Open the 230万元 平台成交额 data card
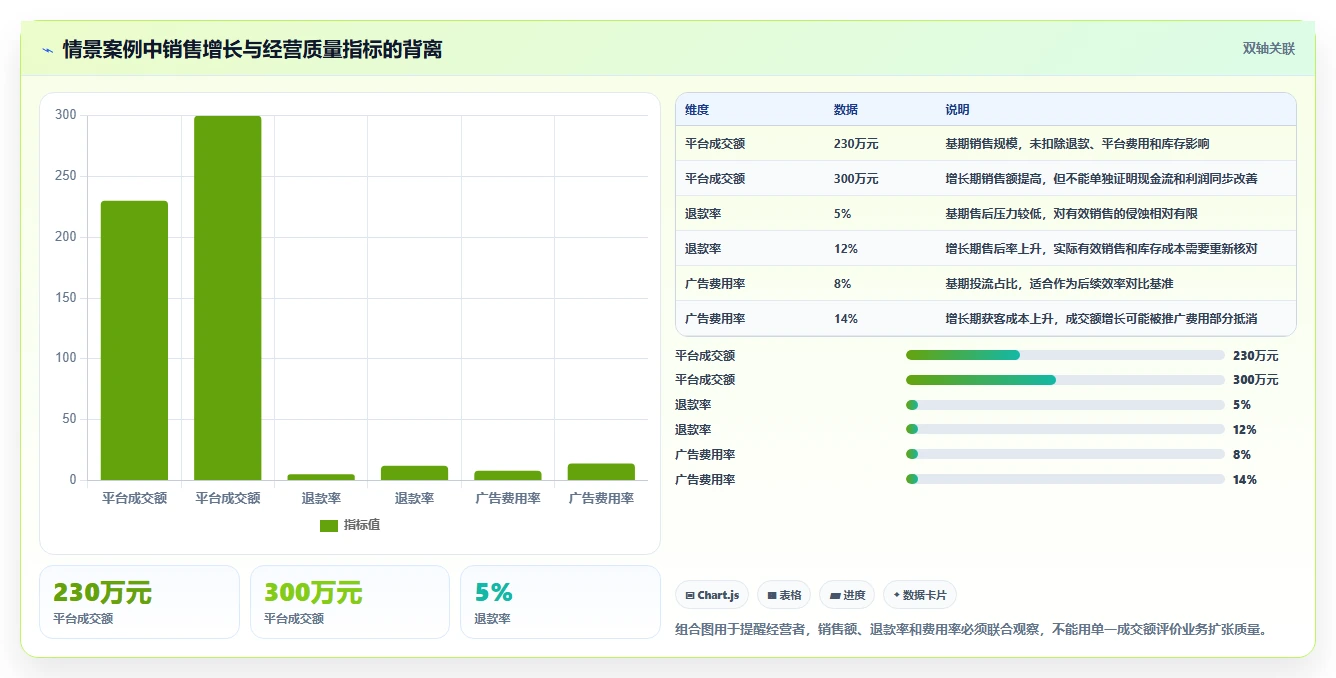This screenshot has height=678, width=1336. tap(139, 602)
